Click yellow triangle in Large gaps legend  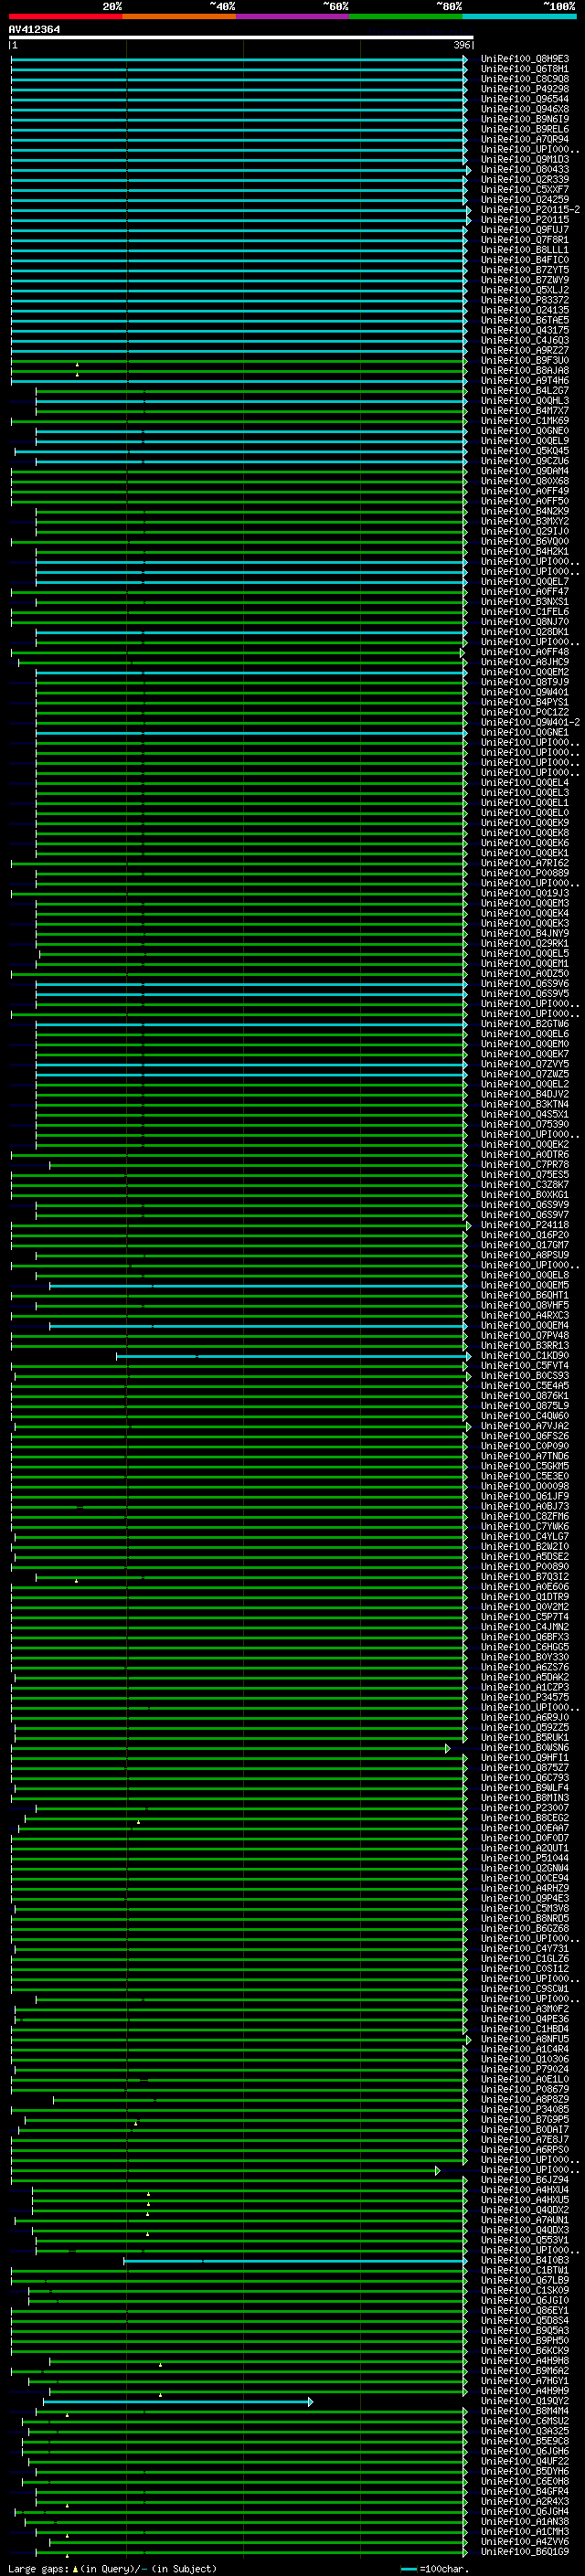click(75, 2569)
